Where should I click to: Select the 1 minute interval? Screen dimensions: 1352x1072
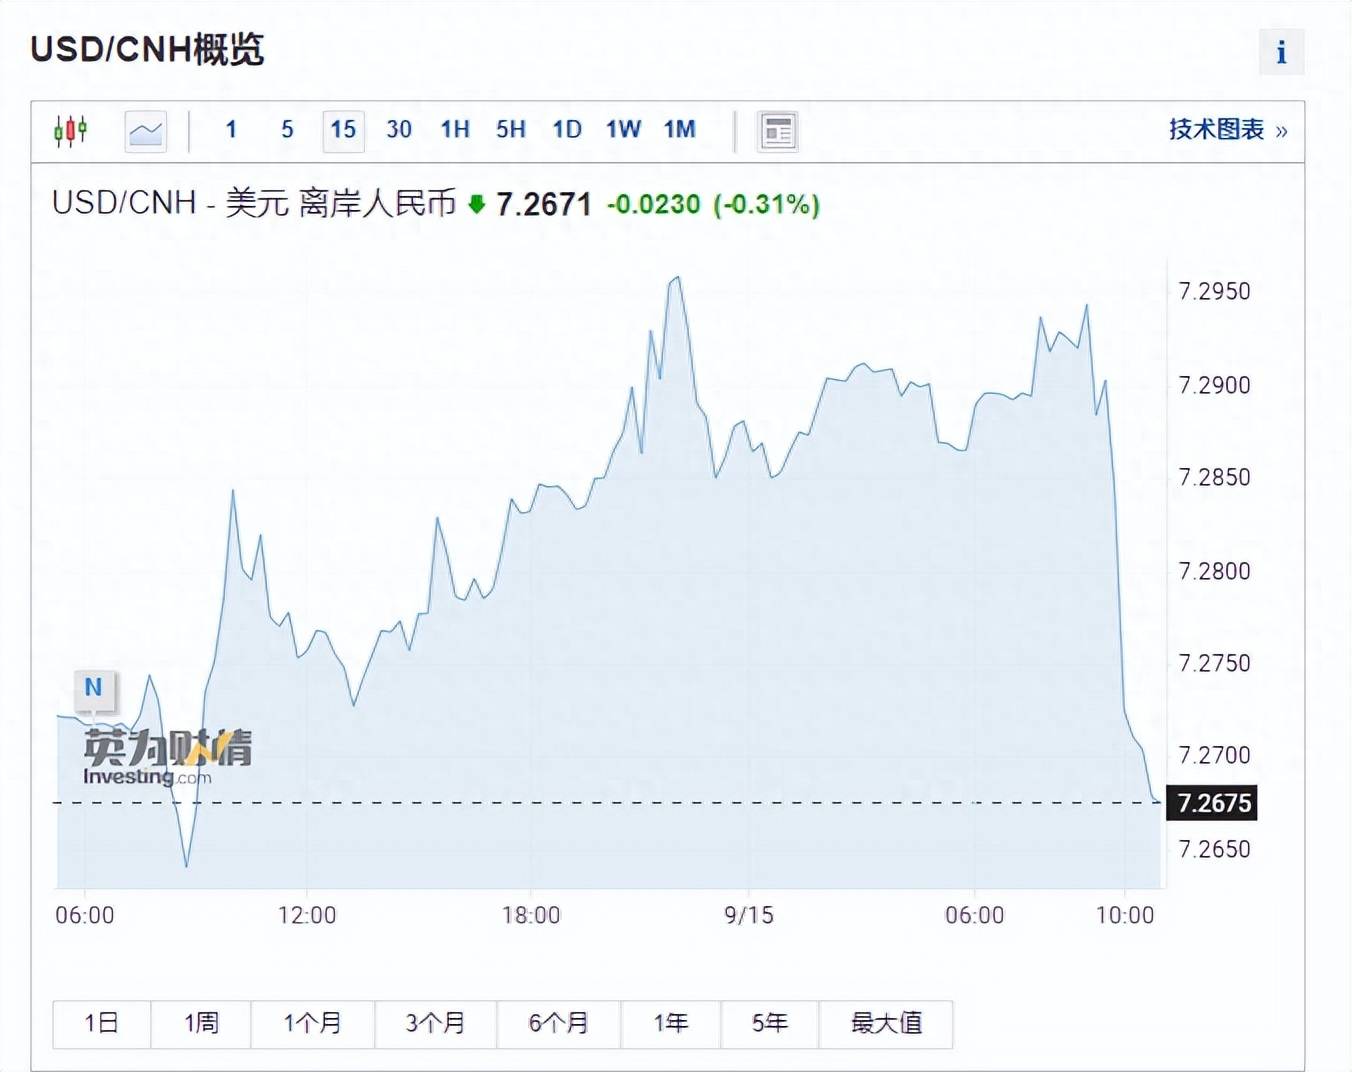(x=231, y=130)
